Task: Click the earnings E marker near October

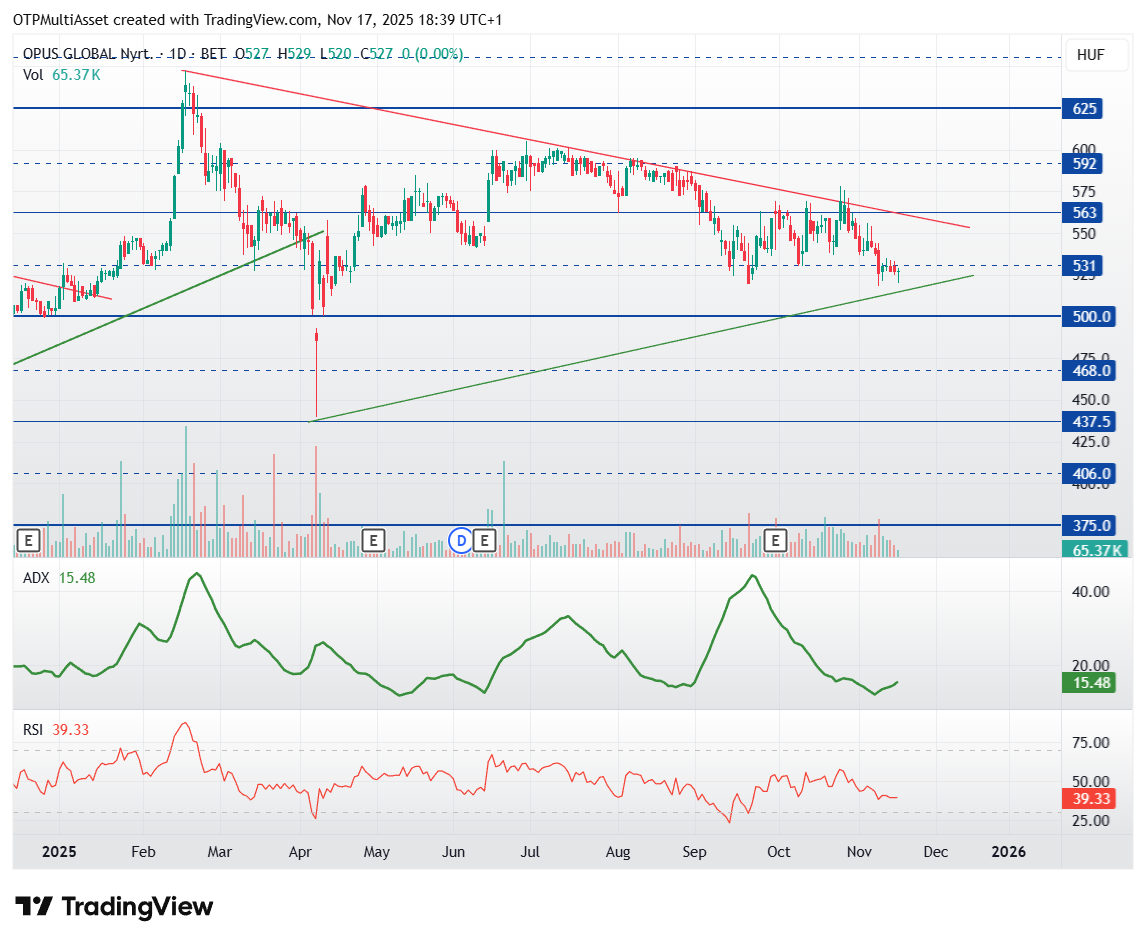Action: (775, 541)
